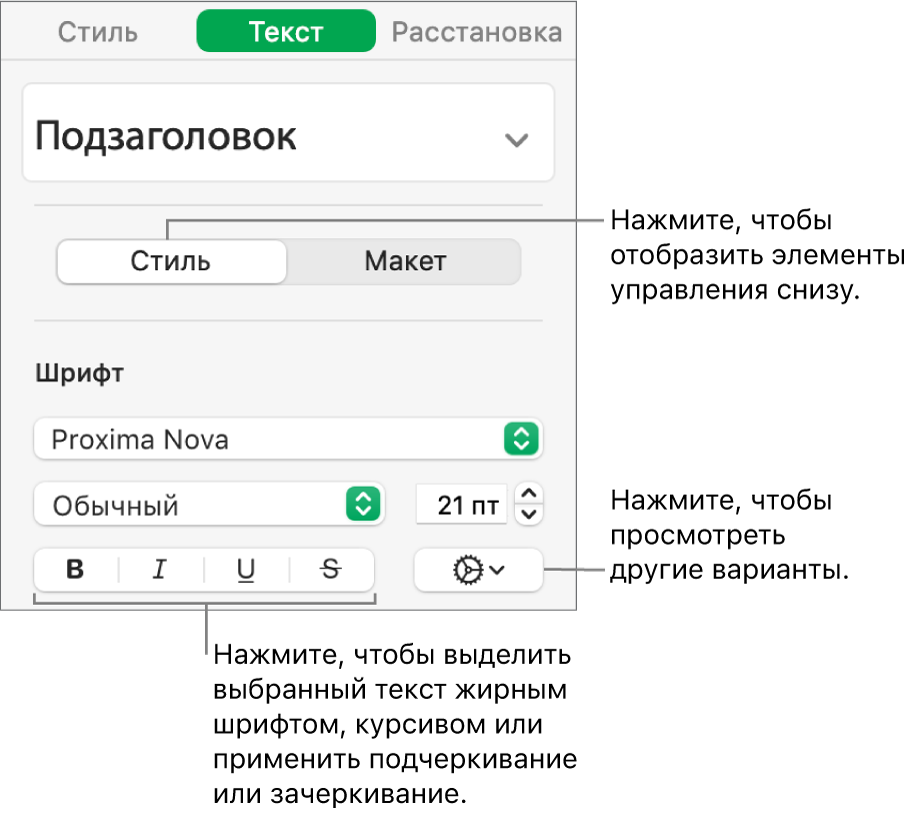Switch to the Стиль top tab
Image resolution: width=921 pixels, height=820 pixels.
pos(97,32)
